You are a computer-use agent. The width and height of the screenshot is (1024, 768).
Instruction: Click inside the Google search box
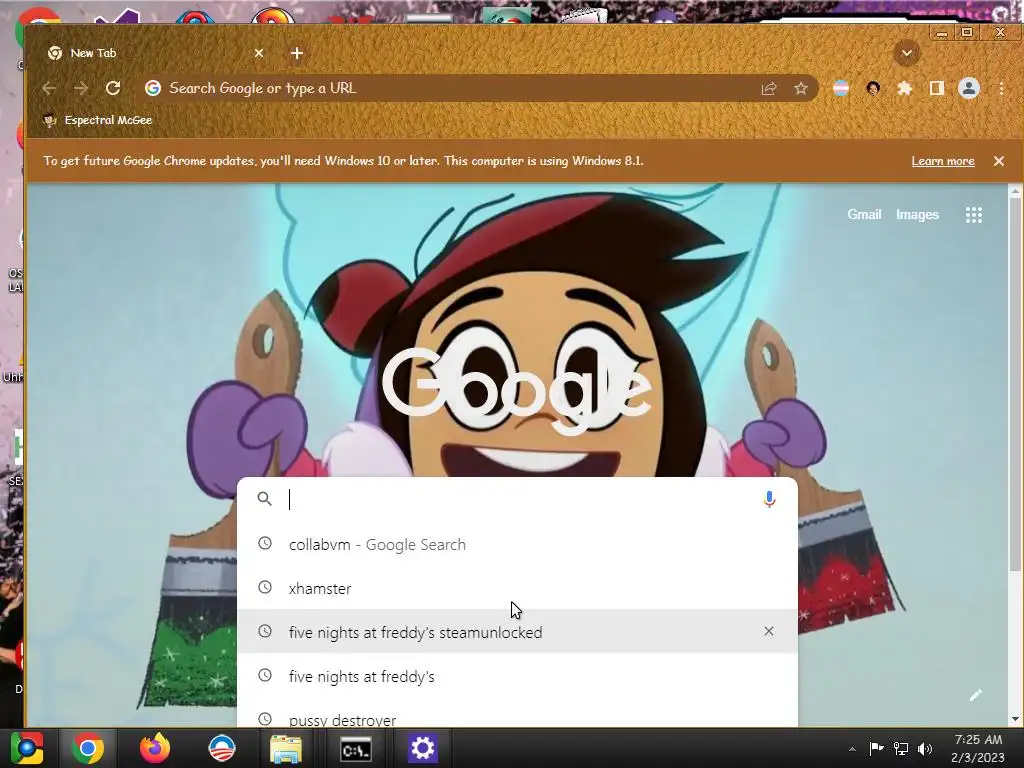pos(519,500)
